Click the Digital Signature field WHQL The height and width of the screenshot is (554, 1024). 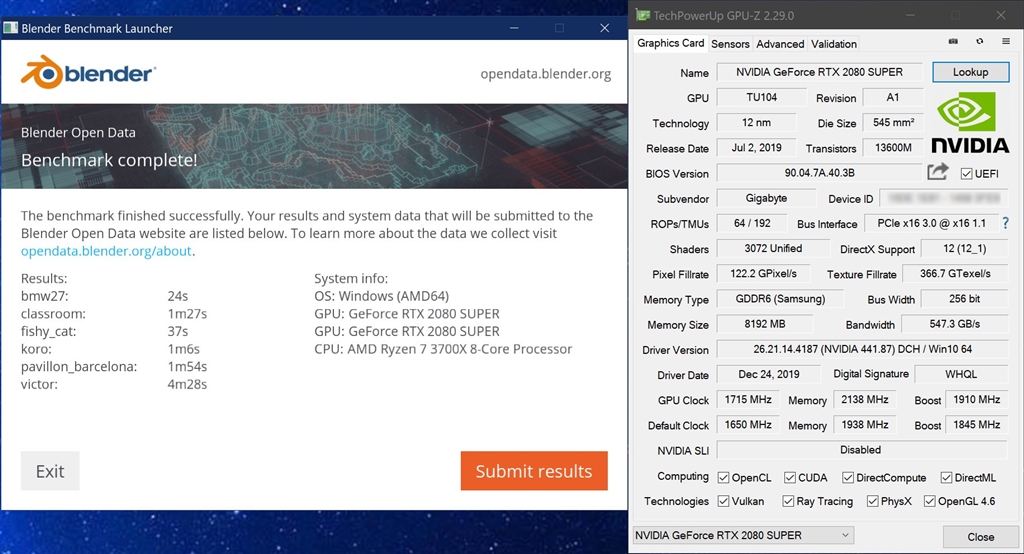(961, 374)
